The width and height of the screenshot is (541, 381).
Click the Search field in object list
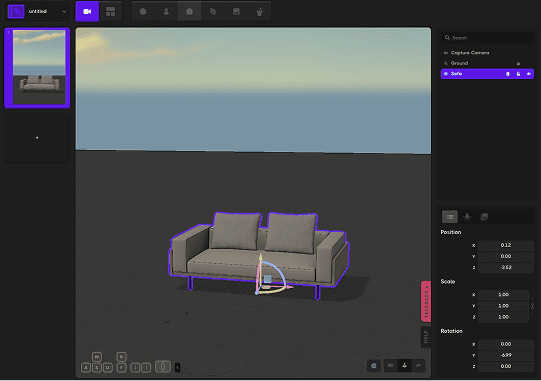click(x=487, y=38)
